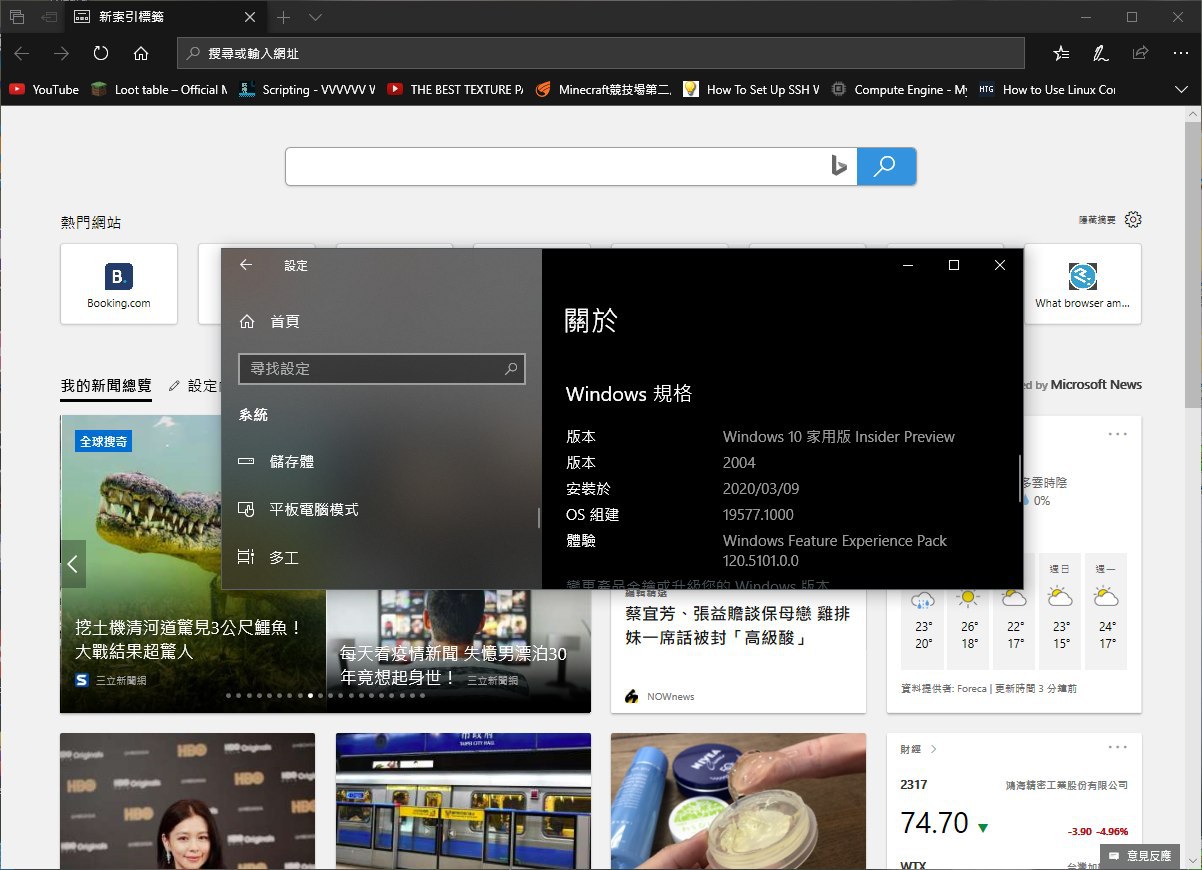Select the 我的新聞總覽 tab
Viewport: 1202px width, 870px height.
(106, 385)
